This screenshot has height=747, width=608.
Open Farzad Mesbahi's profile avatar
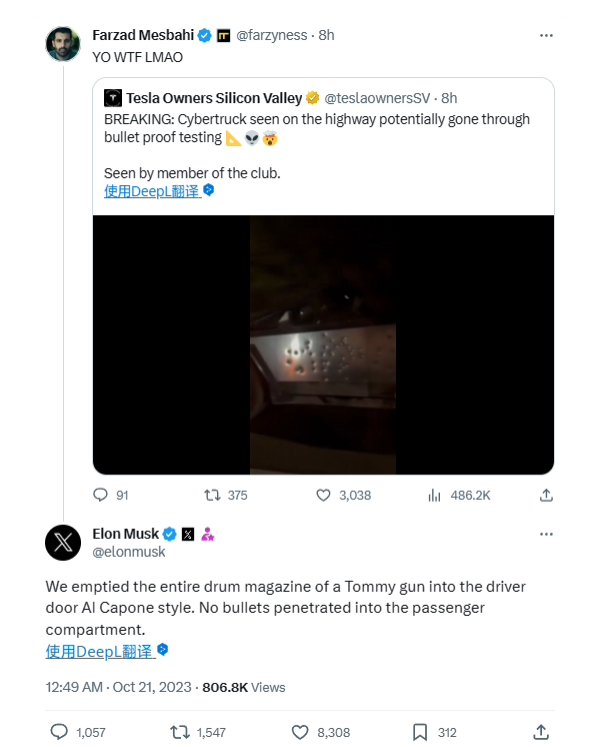63,44
